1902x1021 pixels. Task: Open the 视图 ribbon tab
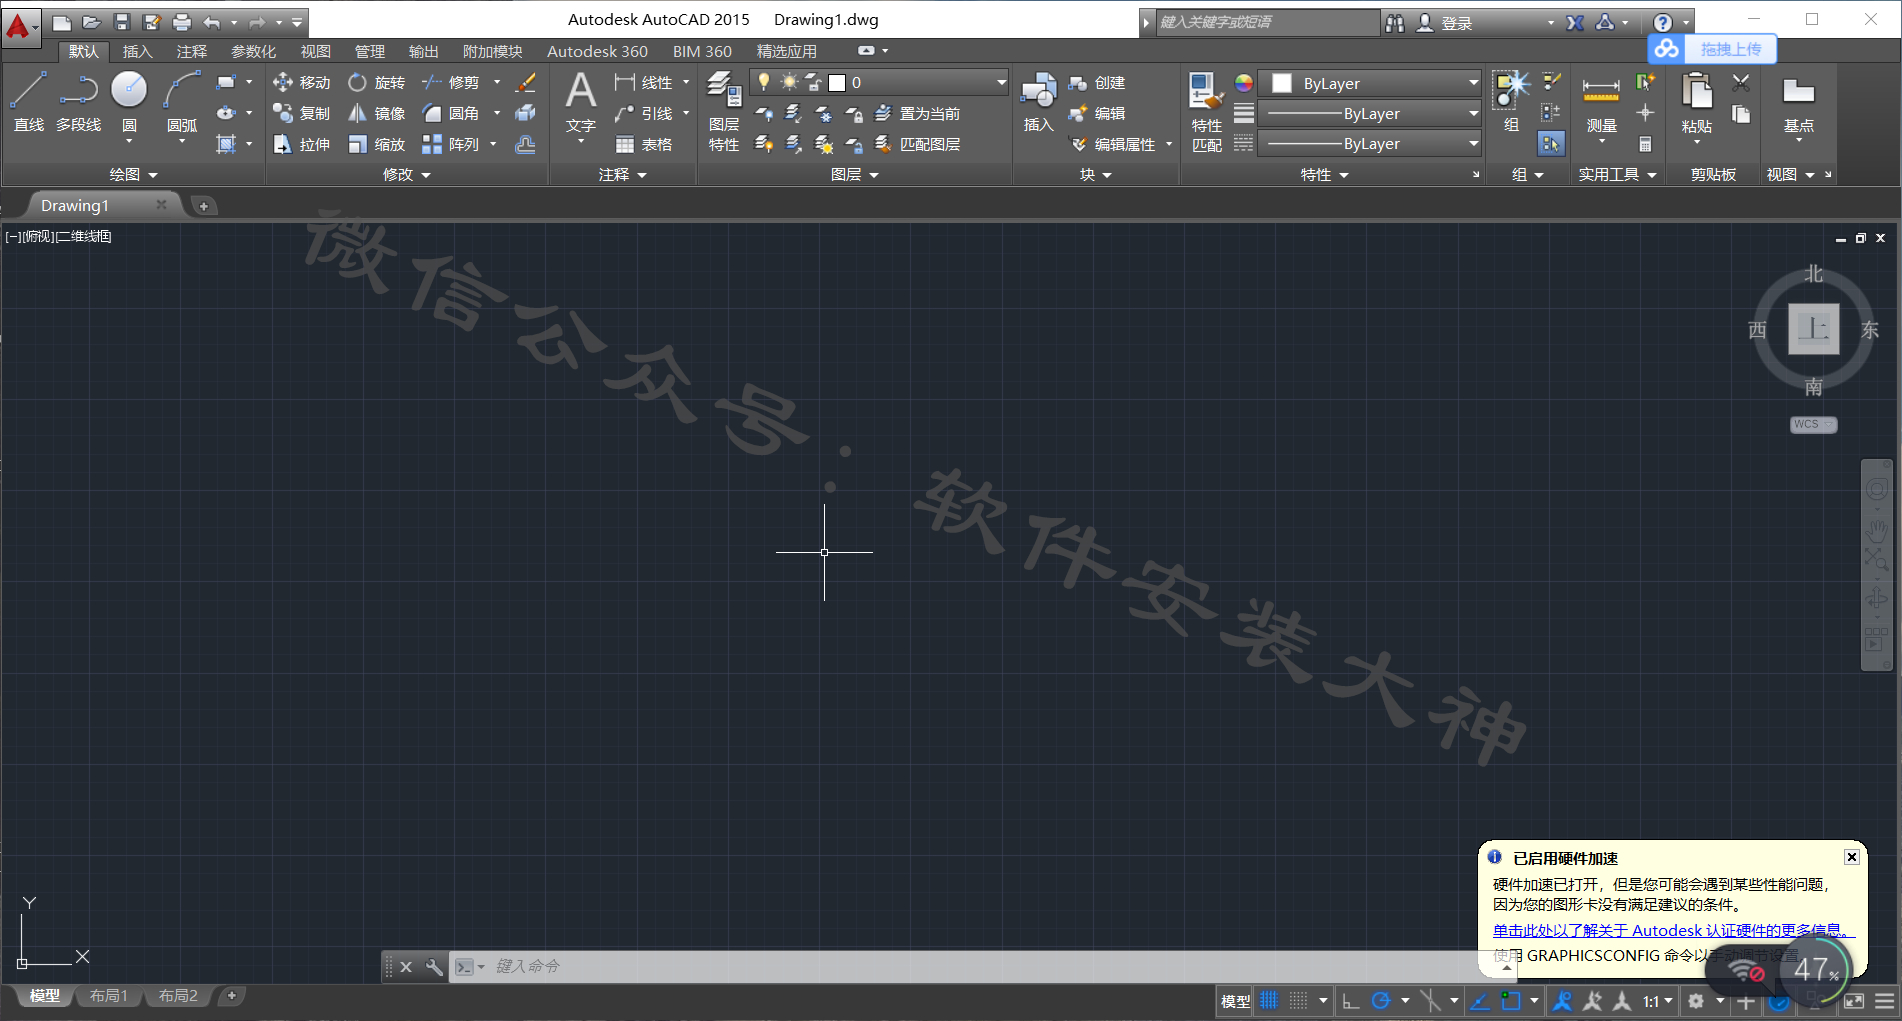click(x=315, y=51)
